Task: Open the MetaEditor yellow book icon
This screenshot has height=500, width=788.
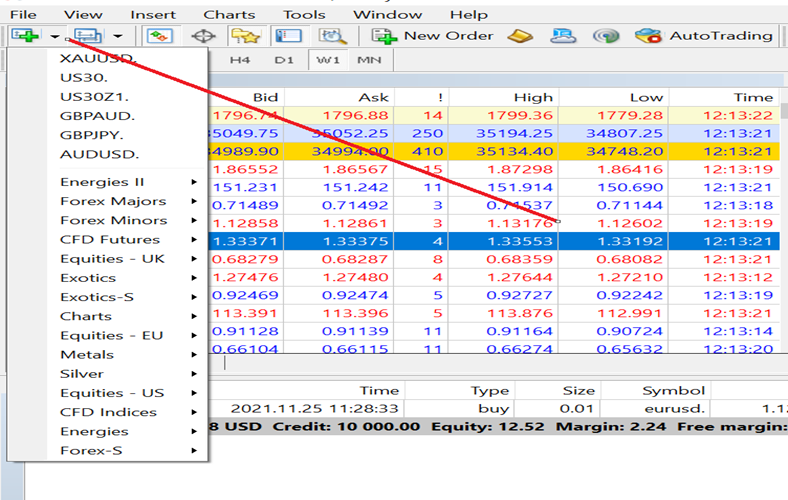Action: (x=520, y=36)
